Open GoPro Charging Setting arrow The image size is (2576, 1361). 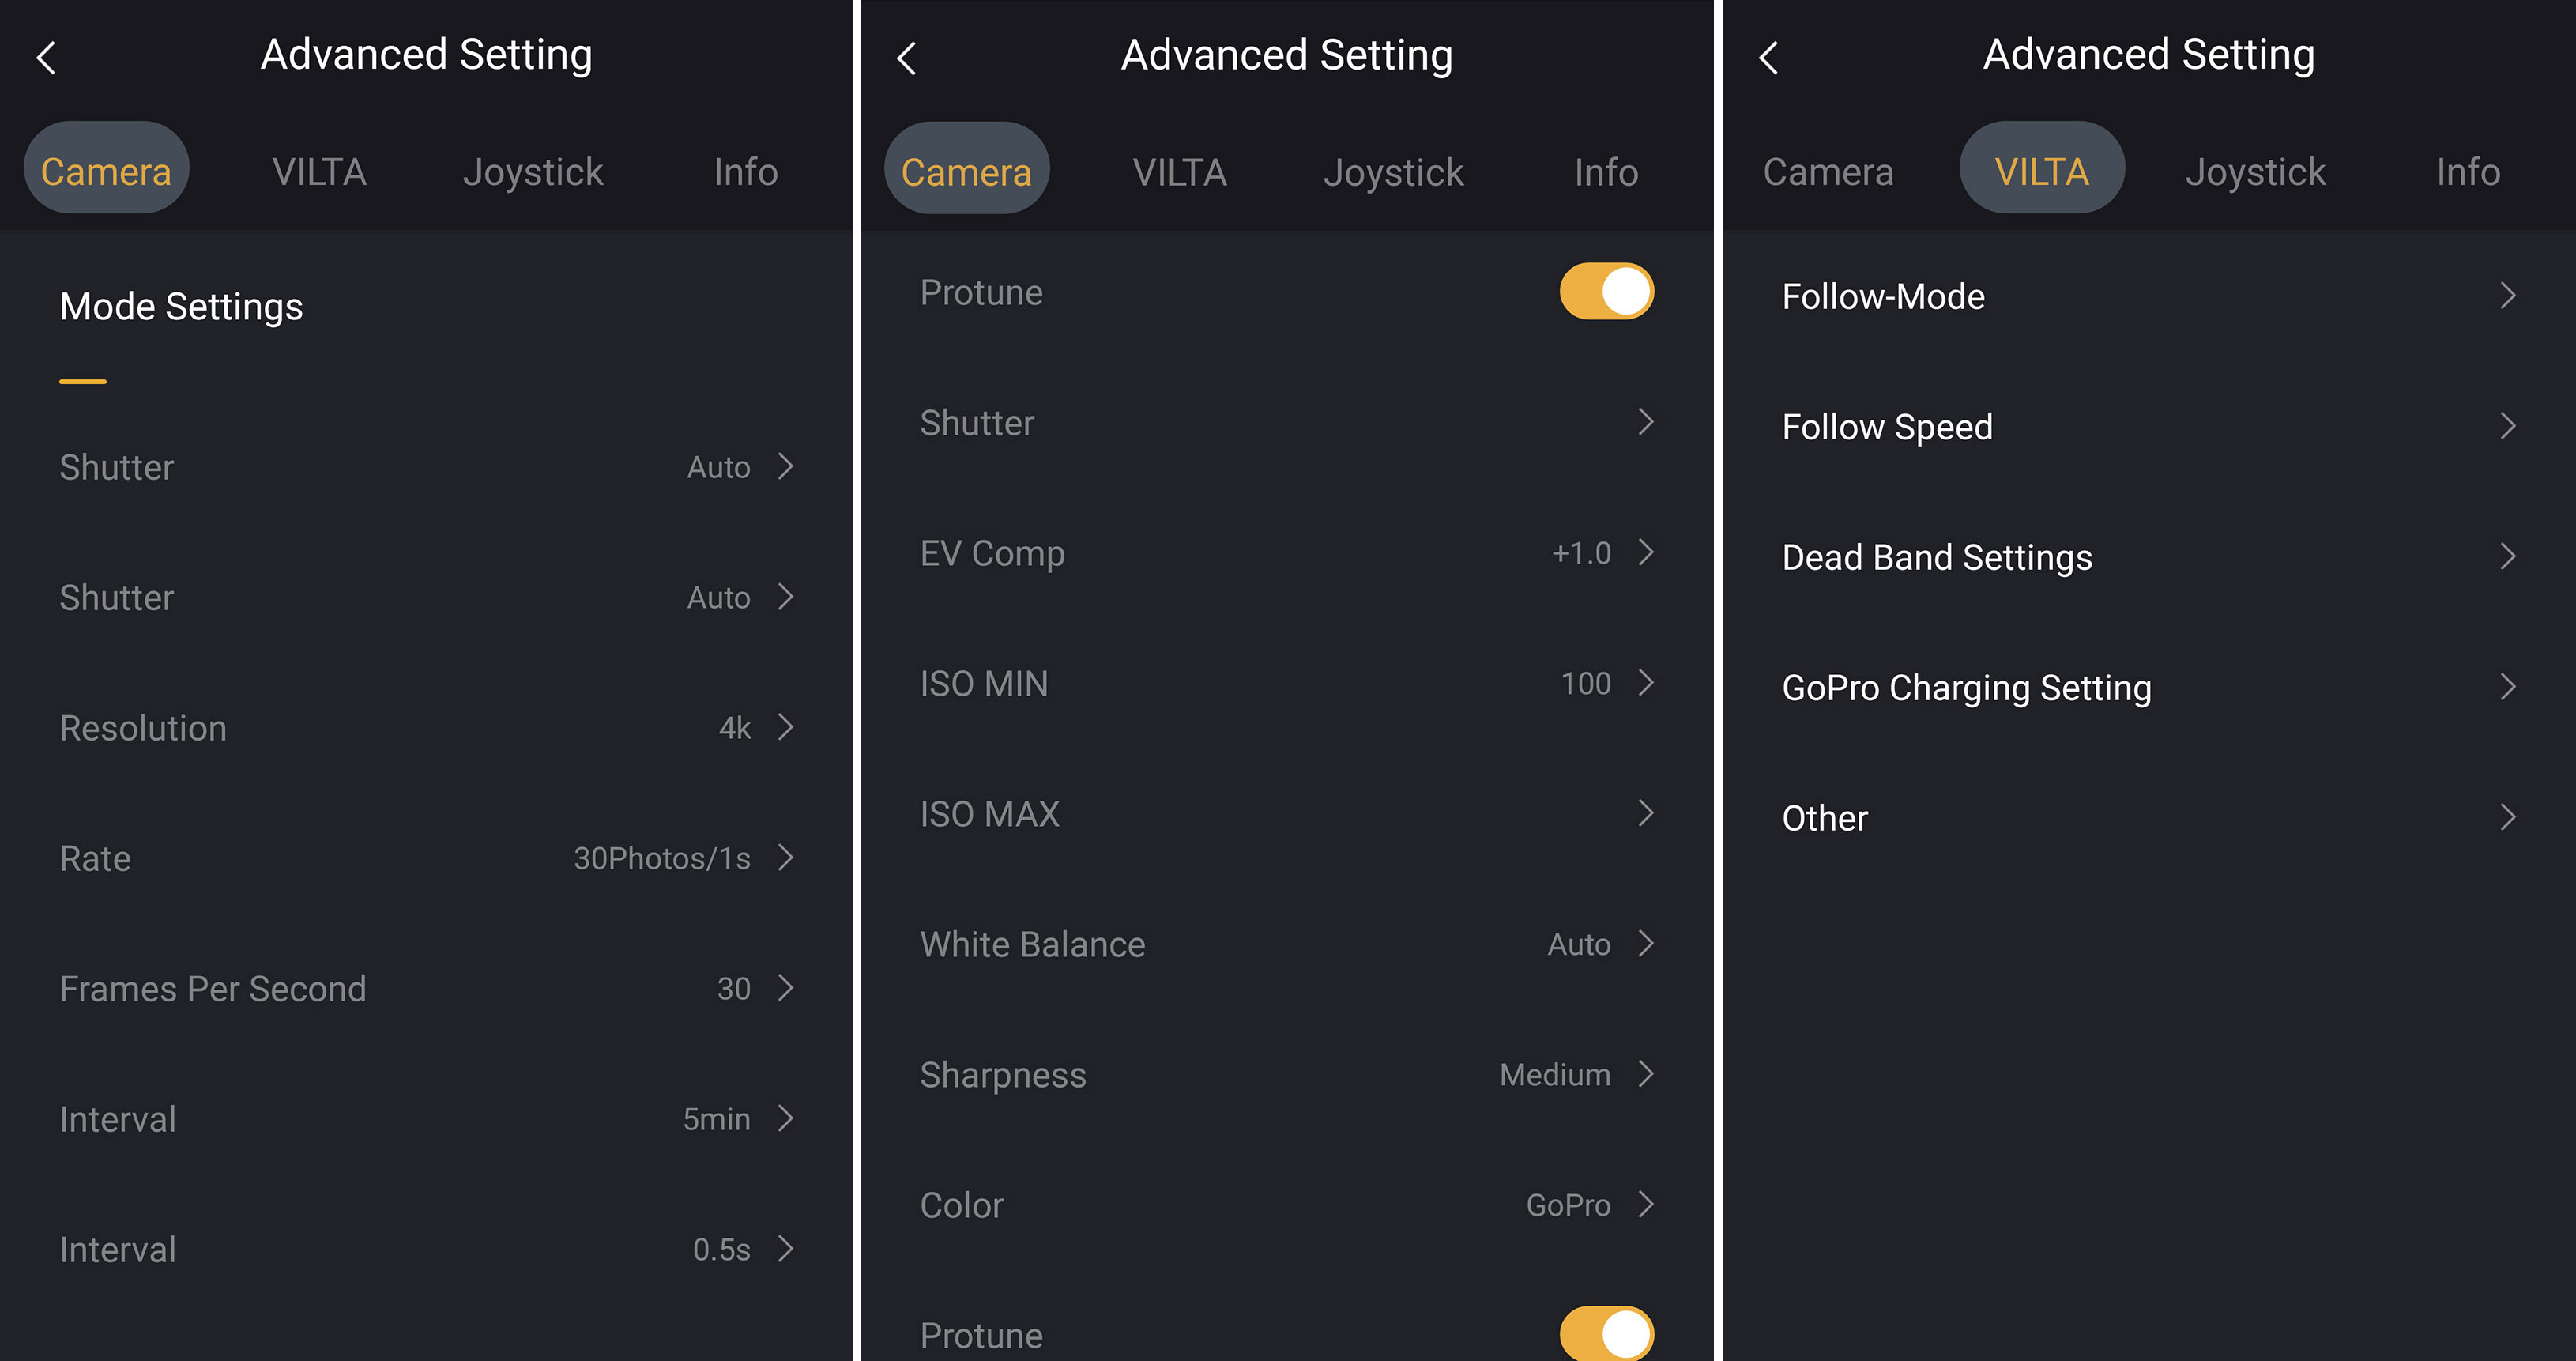point(2506,687)
